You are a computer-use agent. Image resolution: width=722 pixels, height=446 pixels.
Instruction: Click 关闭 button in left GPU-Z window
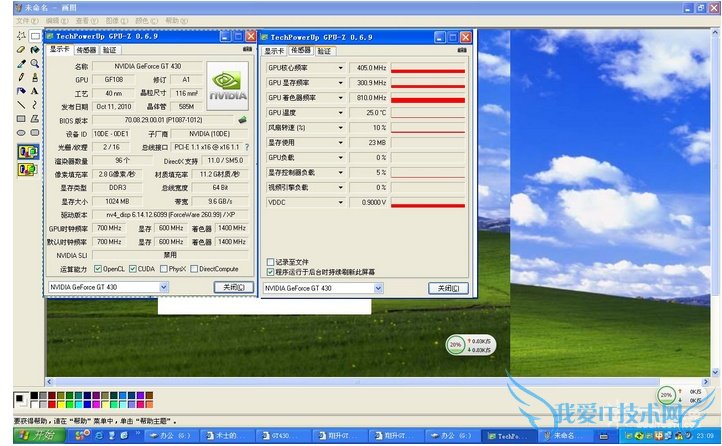pyautogui.click(x=233, y=287)
